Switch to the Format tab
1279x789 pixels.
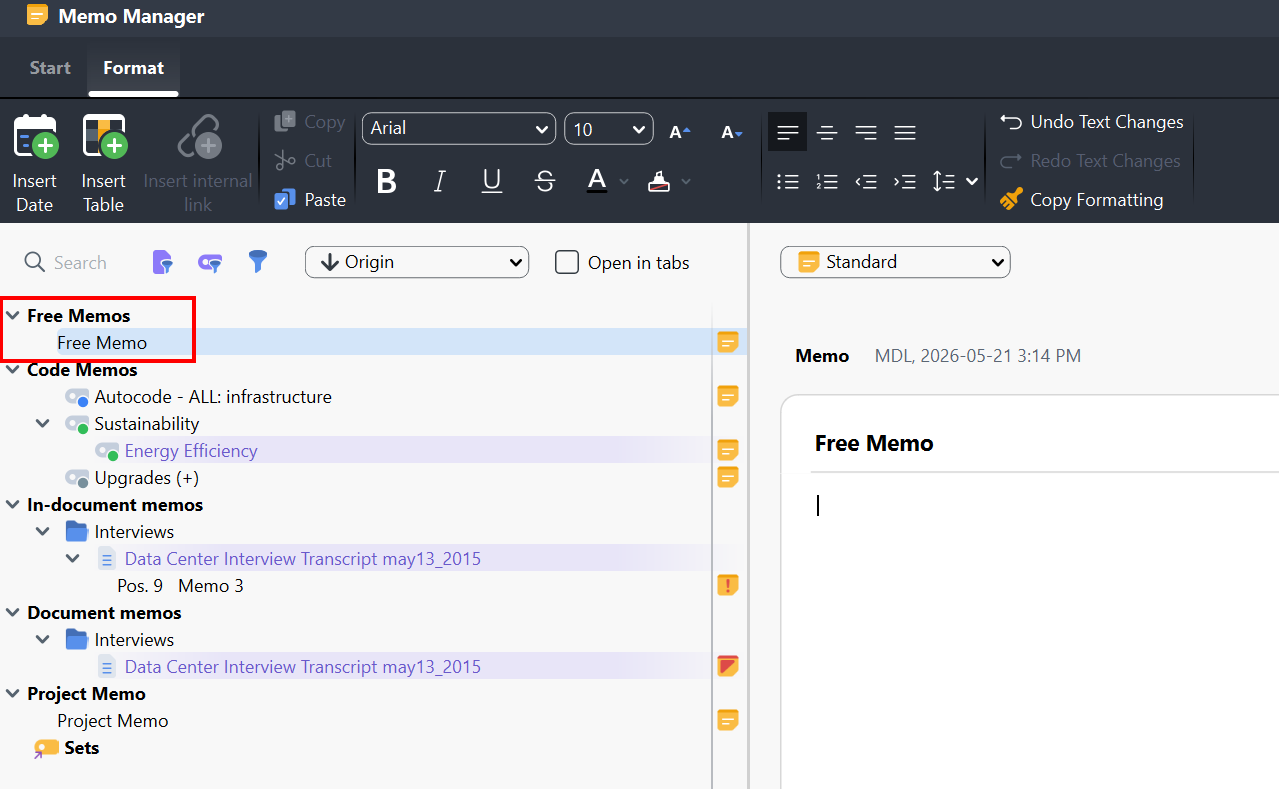point(133,68)
